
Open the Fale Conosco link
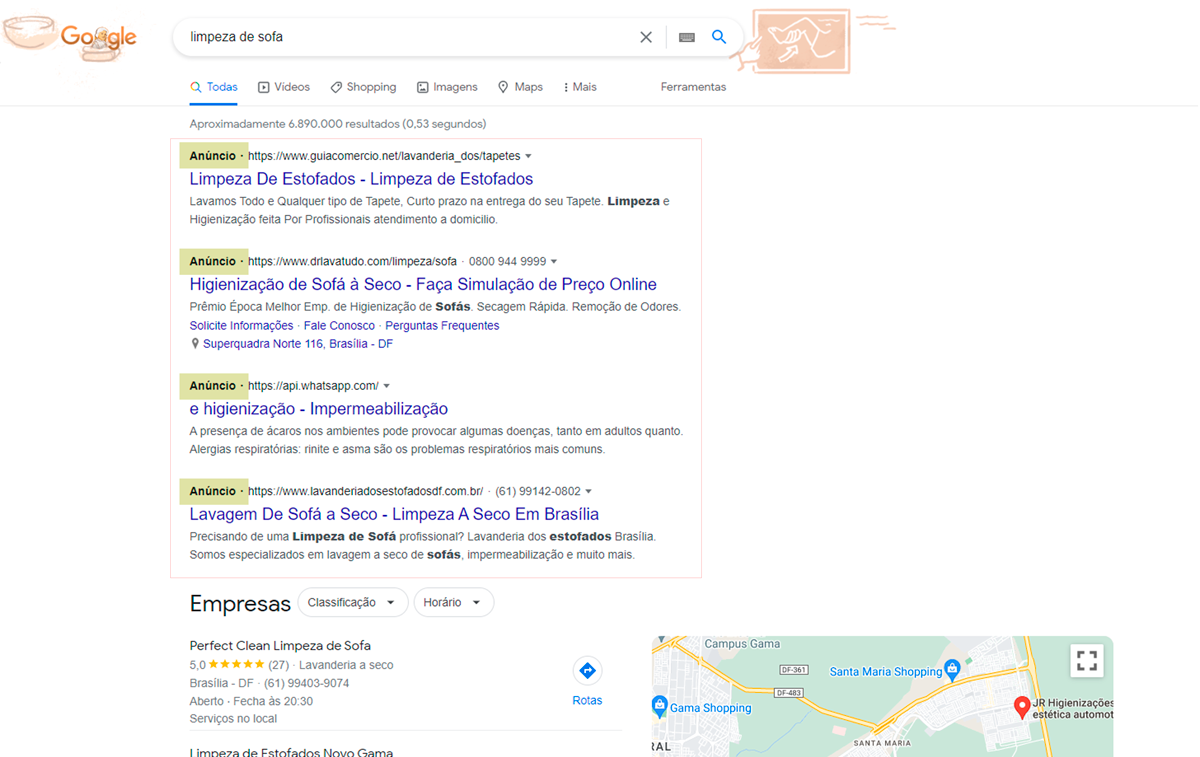(x=340, y=325)
